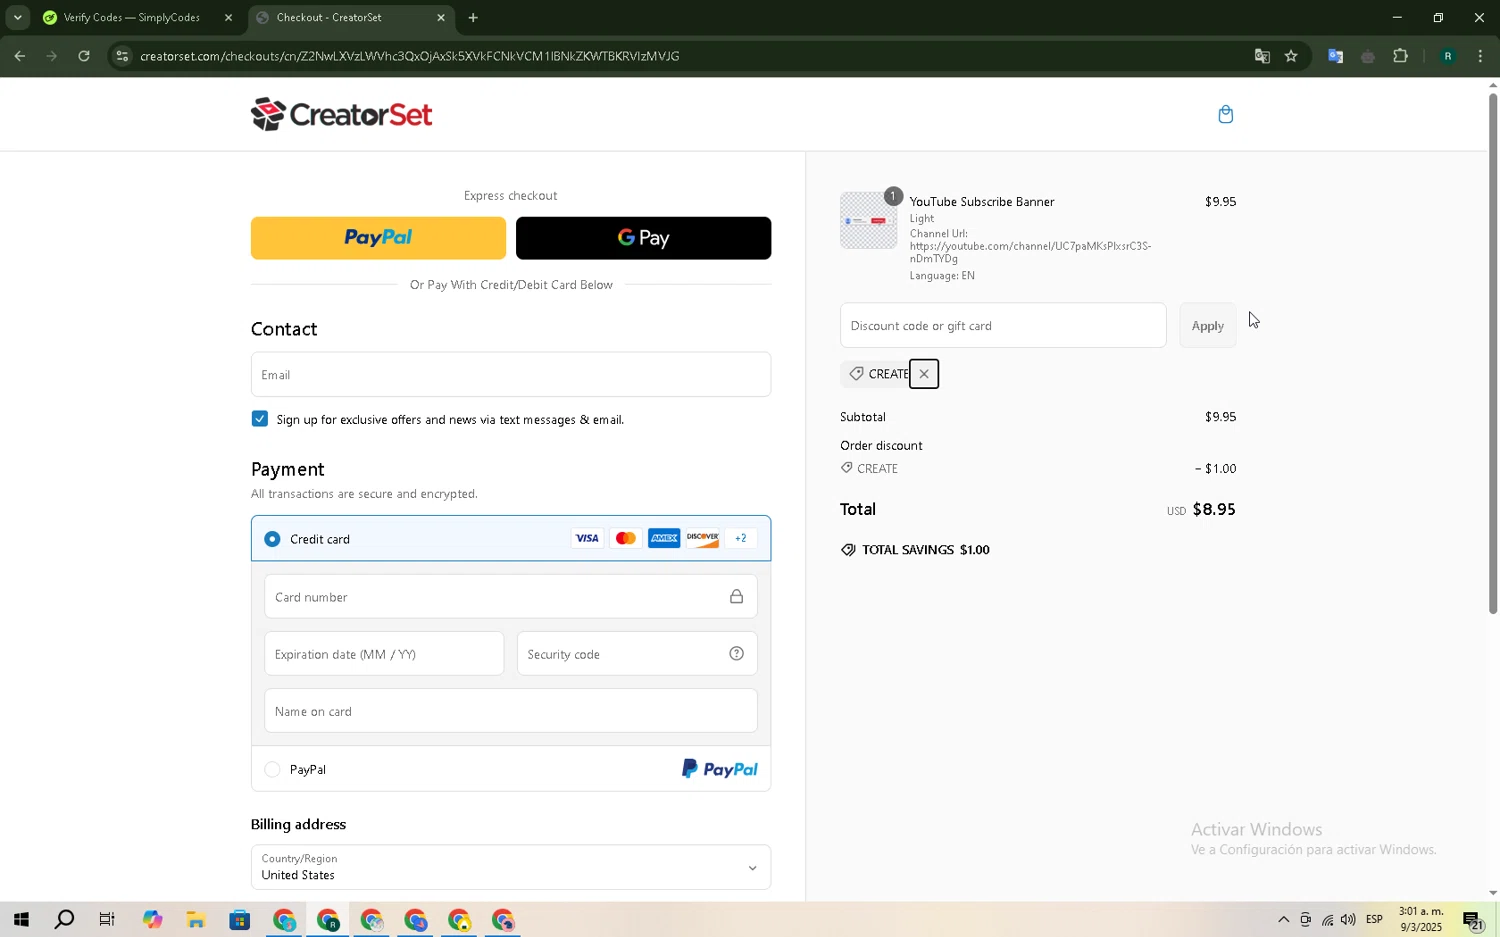Image resolution: width=1500 pixels, height=937 pixels.
Task: Focus the Card number field
Action: (511, 597)
